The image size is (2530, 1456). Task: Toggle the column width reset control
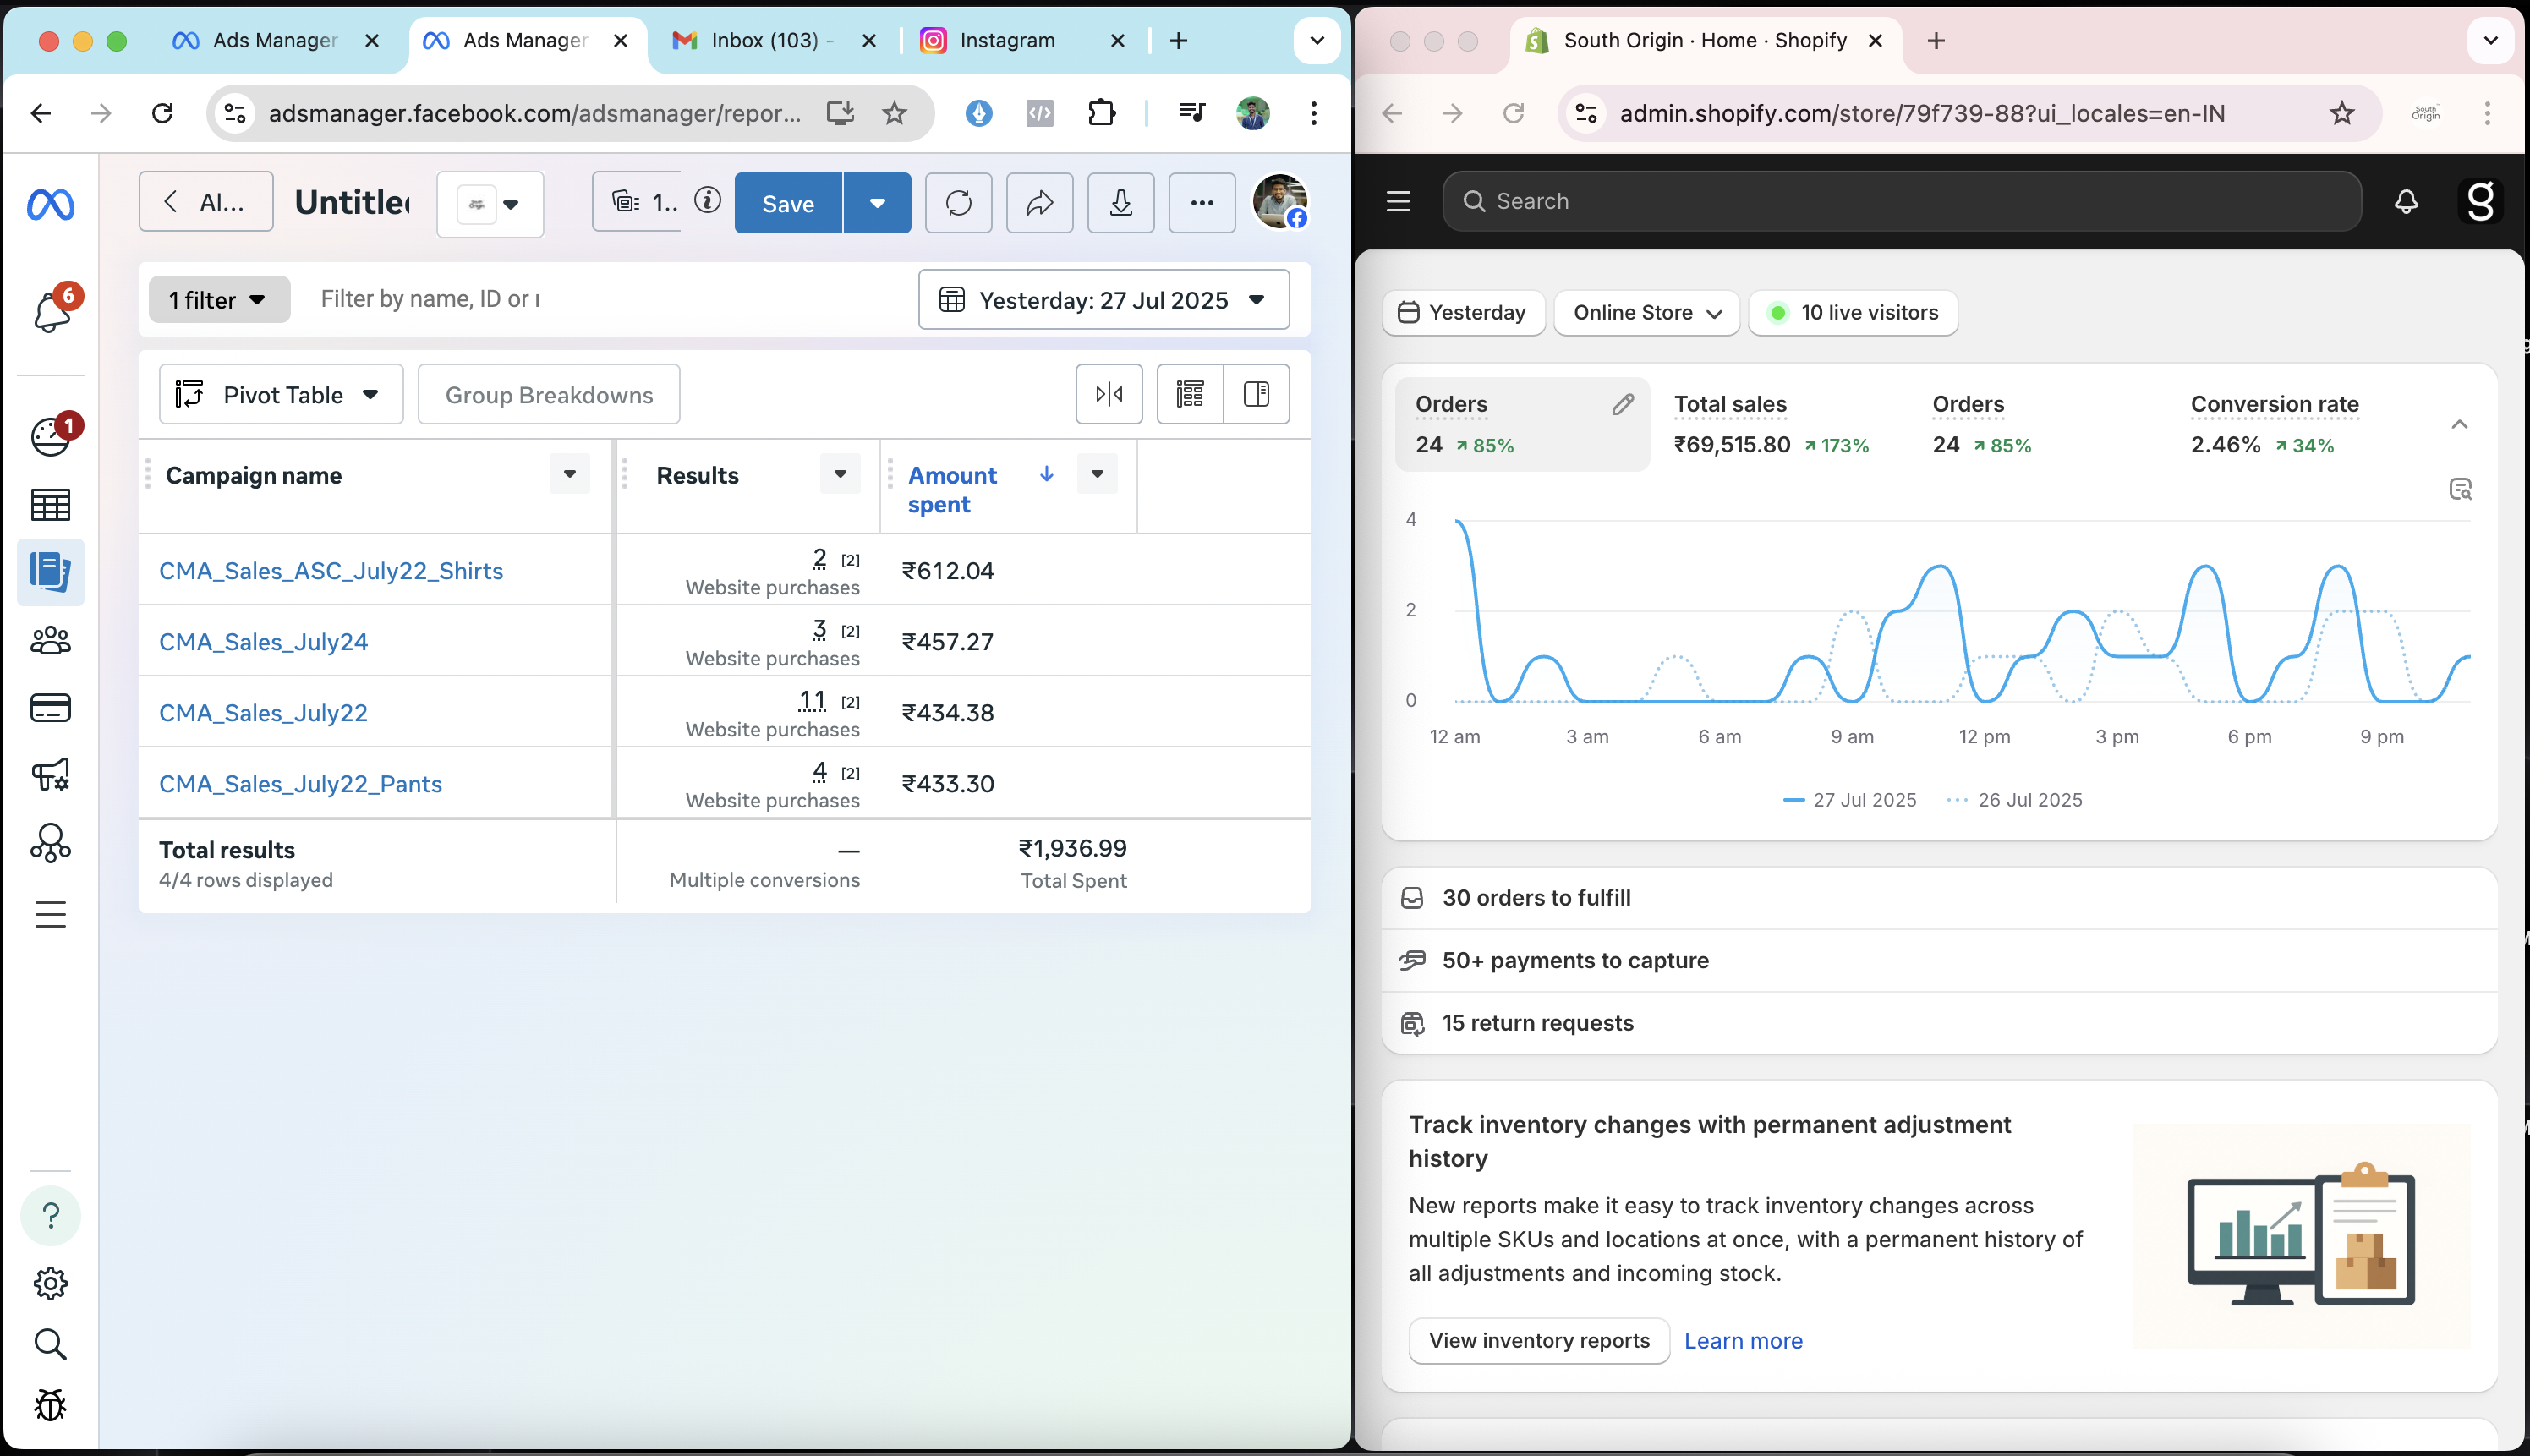click(x=1109, y=394)
